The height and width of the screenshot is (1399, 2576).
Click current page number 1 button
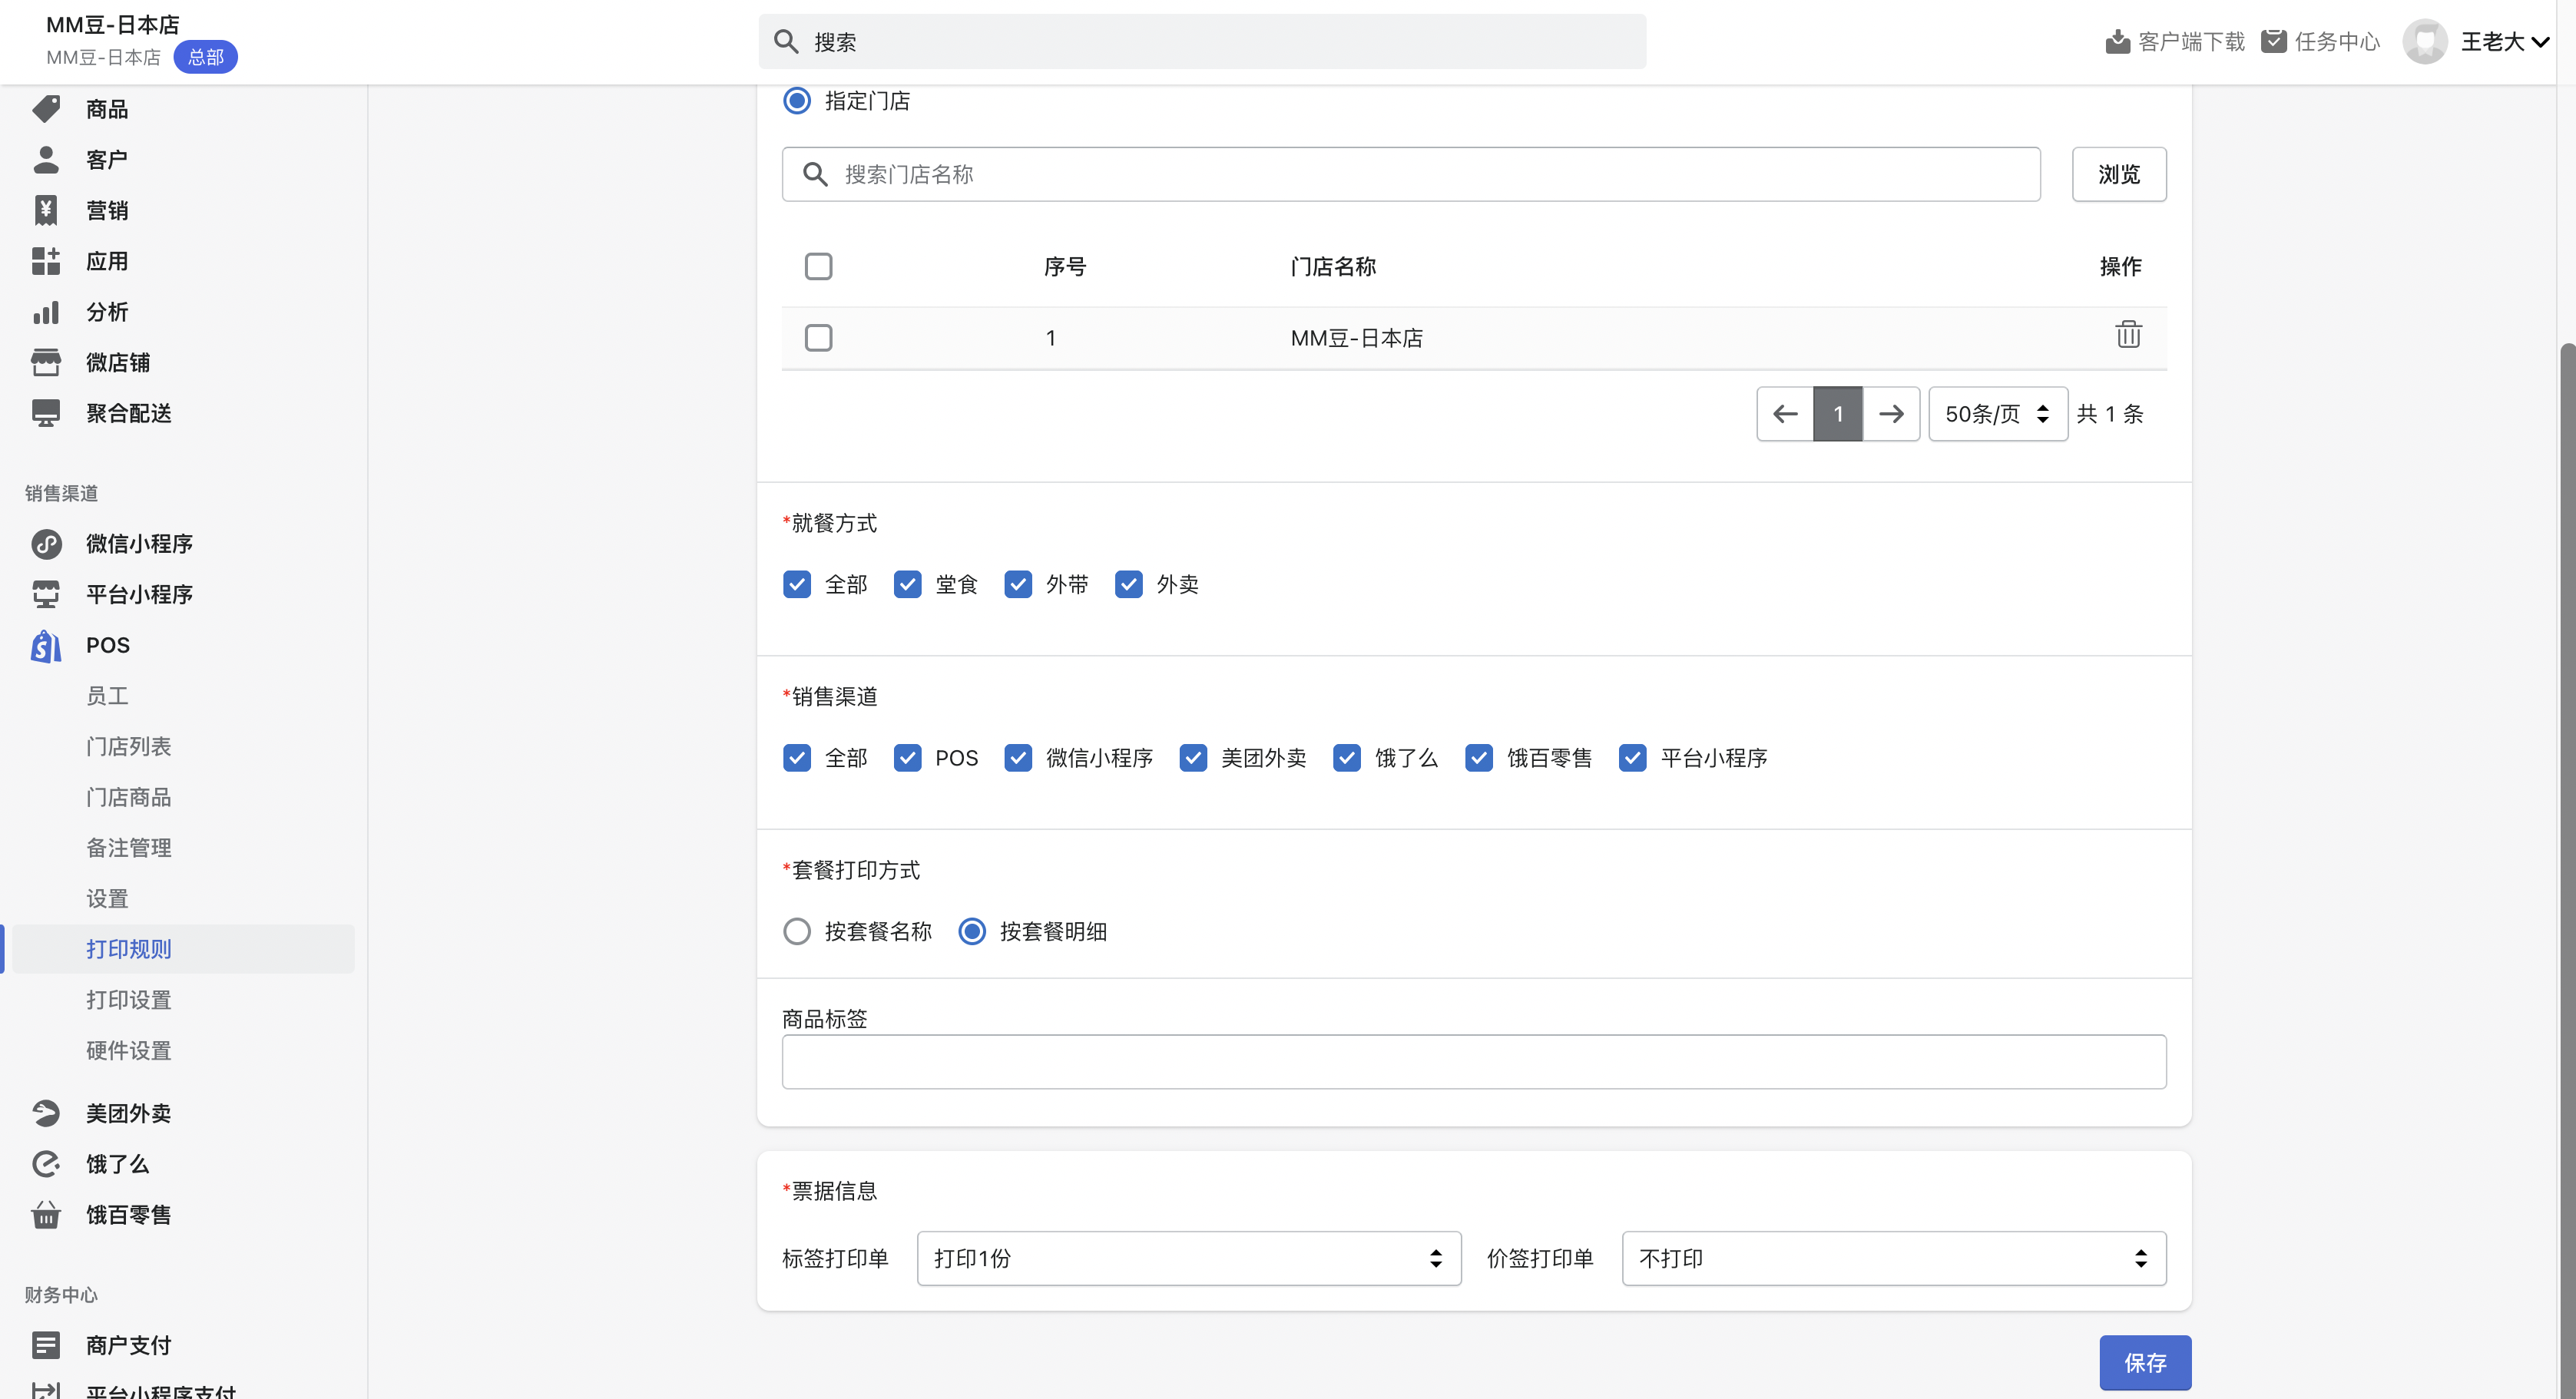(1838, 414)
